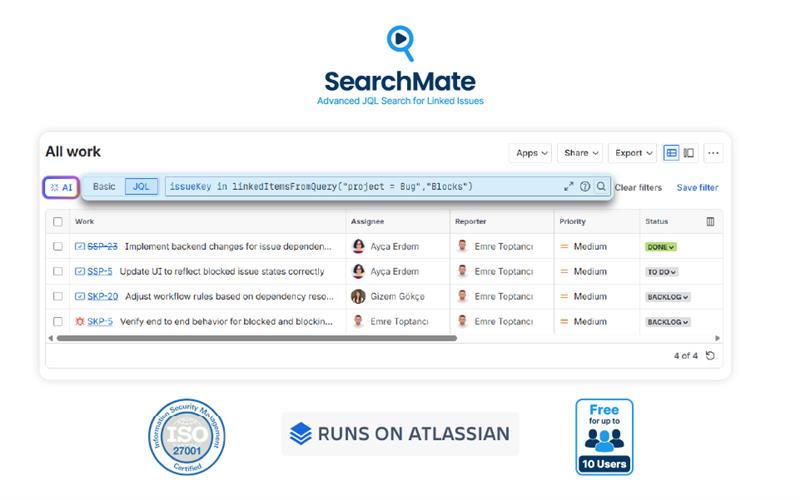Open issue link SSP-23
This screenshot has height=500, width=800.
click(102, 246)
